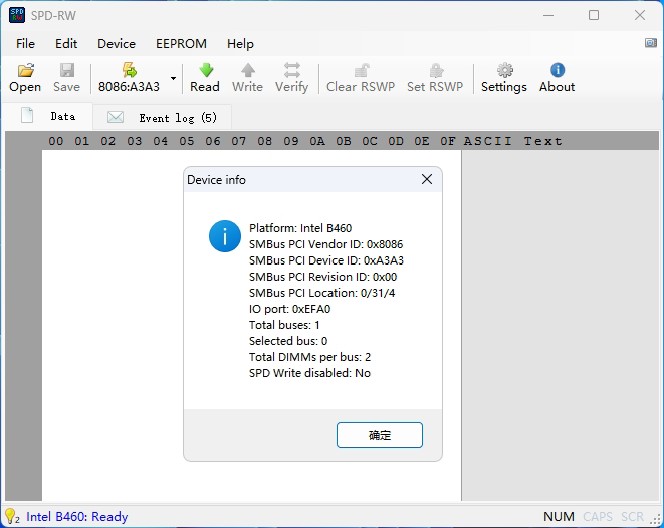Click the lightbulb icon in status bar
Screen dimensions: 664x528
tap(12, 517)
